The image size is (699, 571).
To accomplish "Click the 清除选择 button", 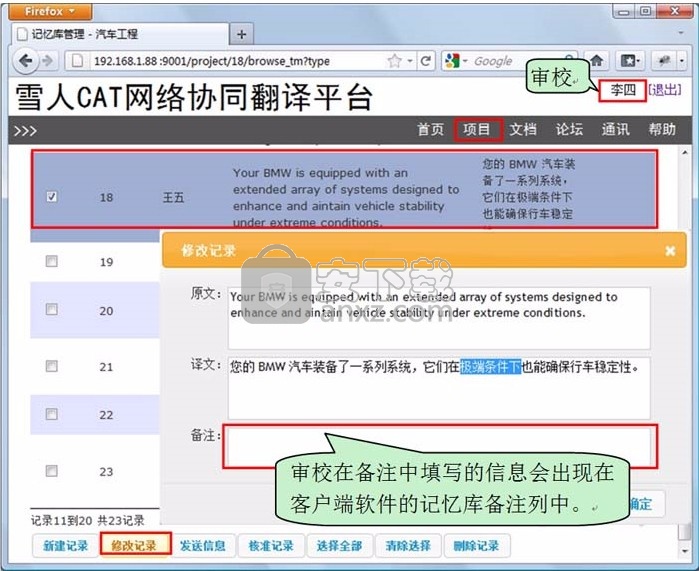I will (x=408, y=546).
